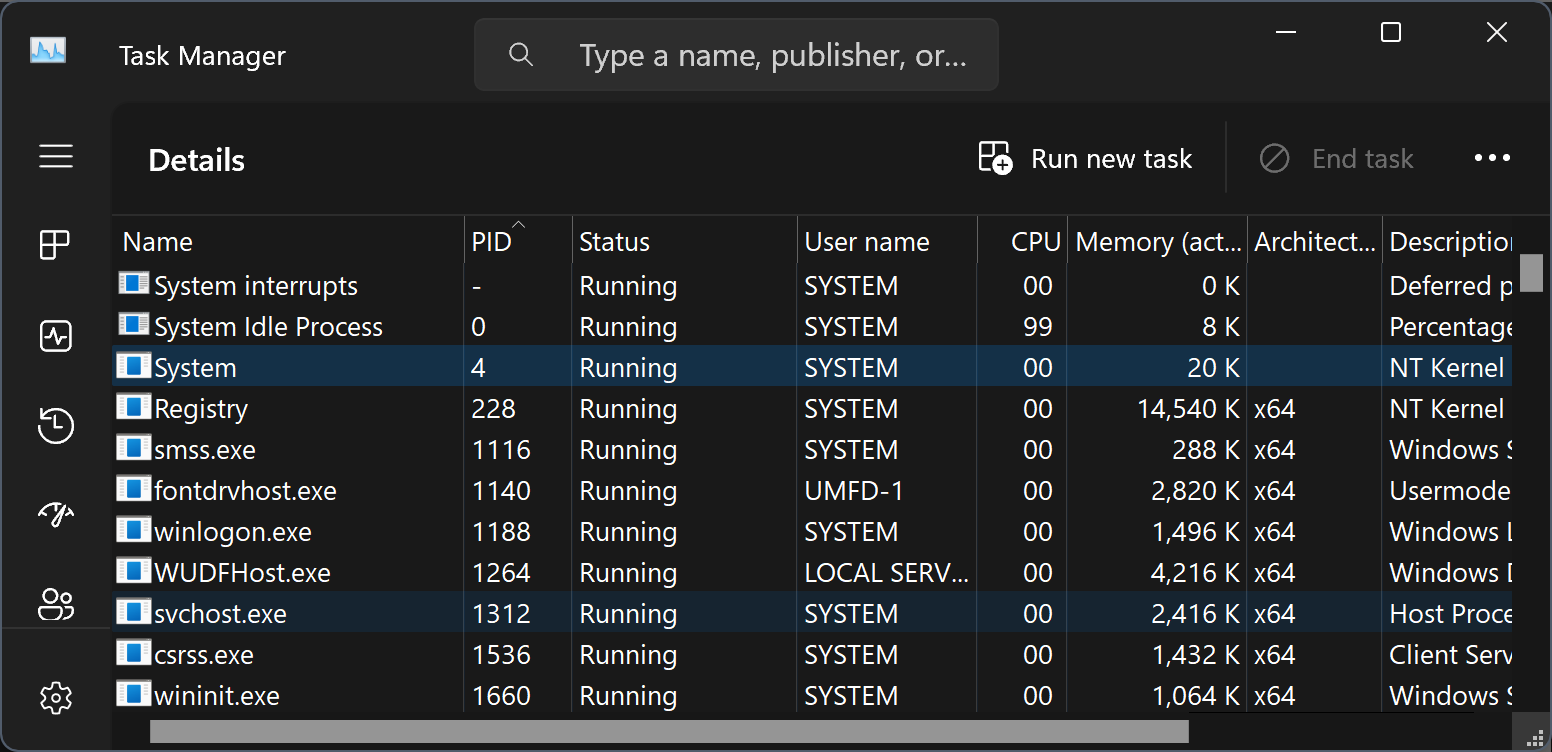Select the winlogon.exe process name
1552x752 pixels.
pyautogui.click(x=233, y=532)
